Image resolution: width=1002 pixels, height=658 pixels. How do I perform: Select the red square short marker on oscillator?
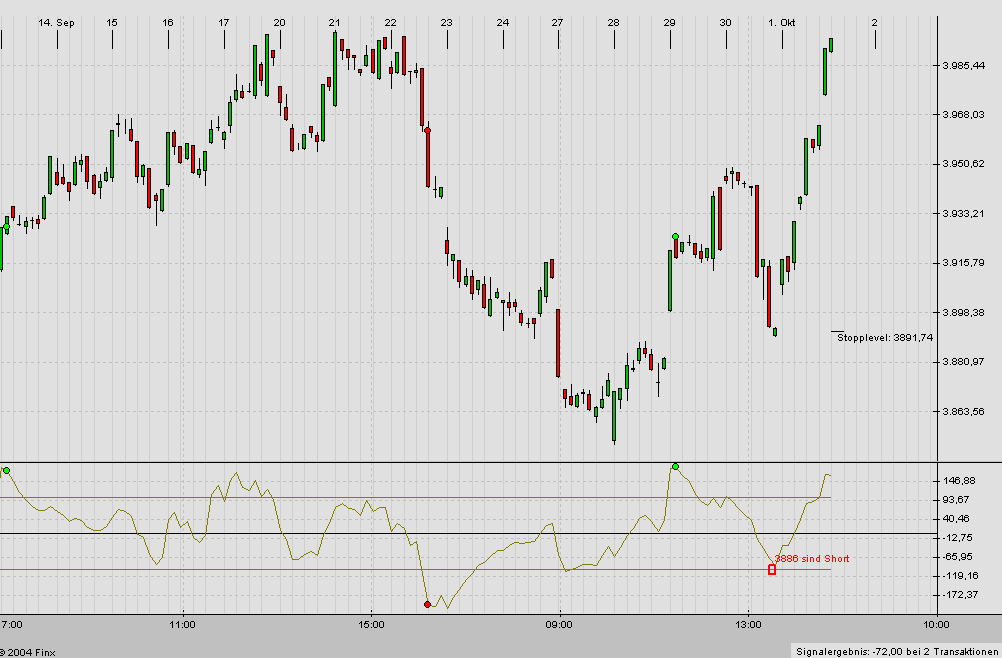point(771,570)
